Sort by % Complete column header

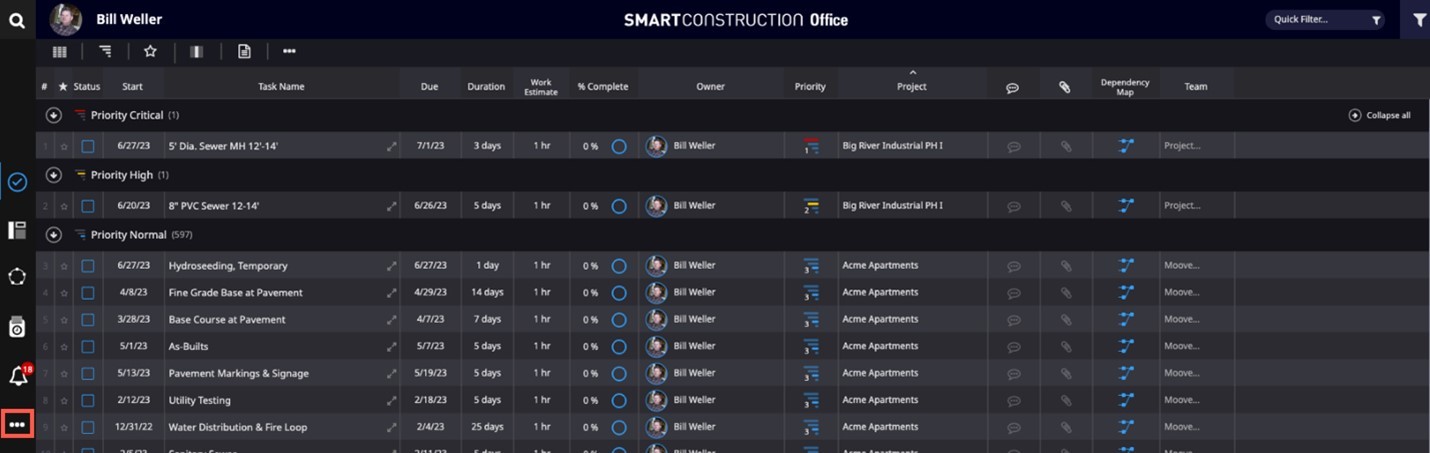[x=603, y=86]
